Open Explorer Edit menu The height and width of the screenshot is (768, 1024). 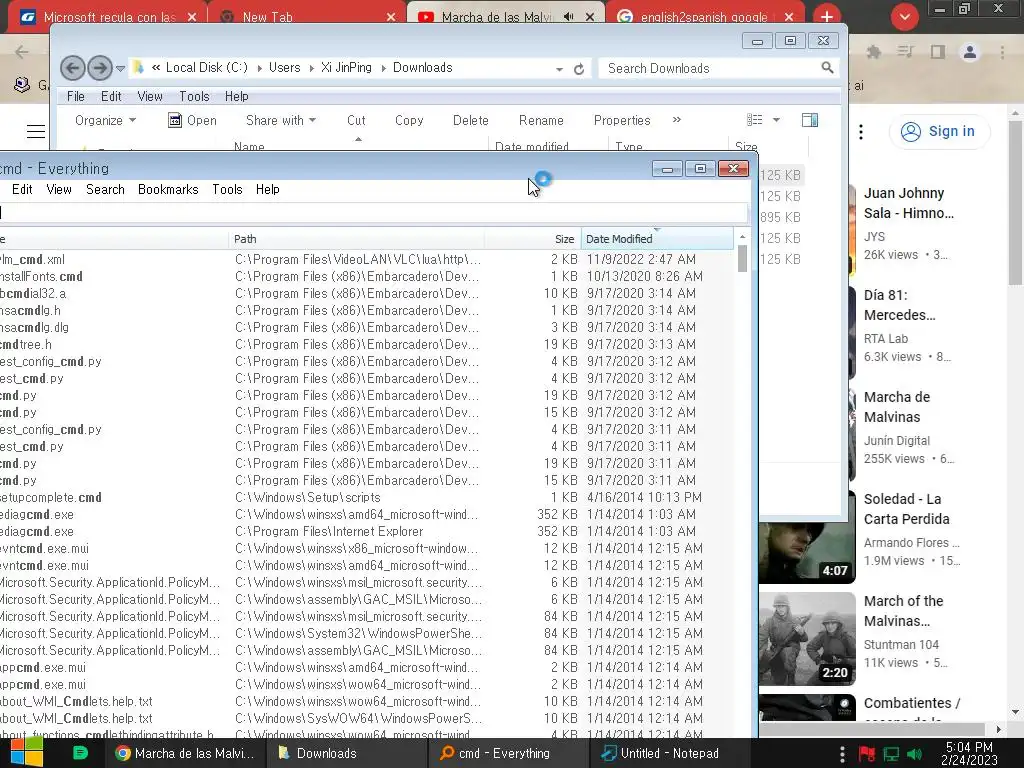pos(111,96)
